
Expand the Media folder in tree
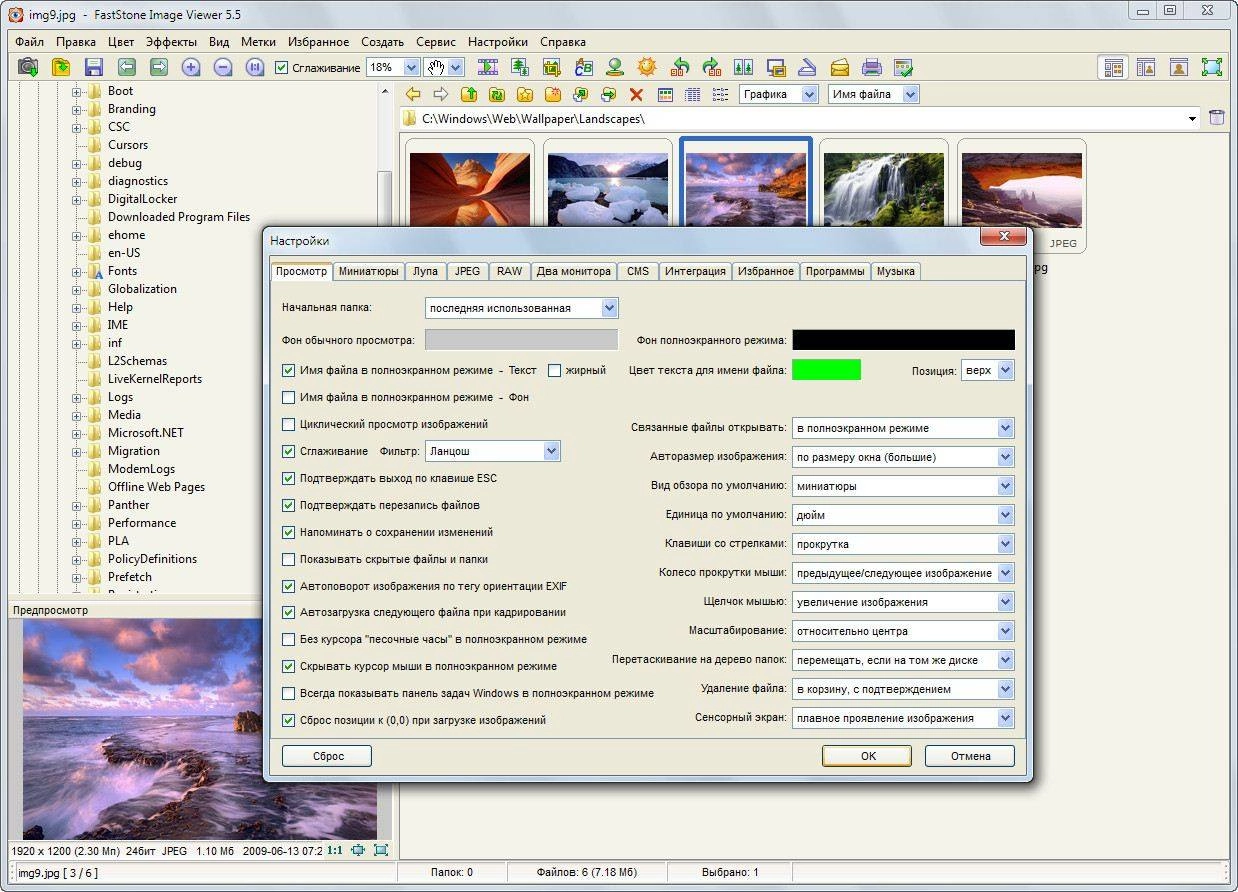pyautogui.click(x=76, y=415)
